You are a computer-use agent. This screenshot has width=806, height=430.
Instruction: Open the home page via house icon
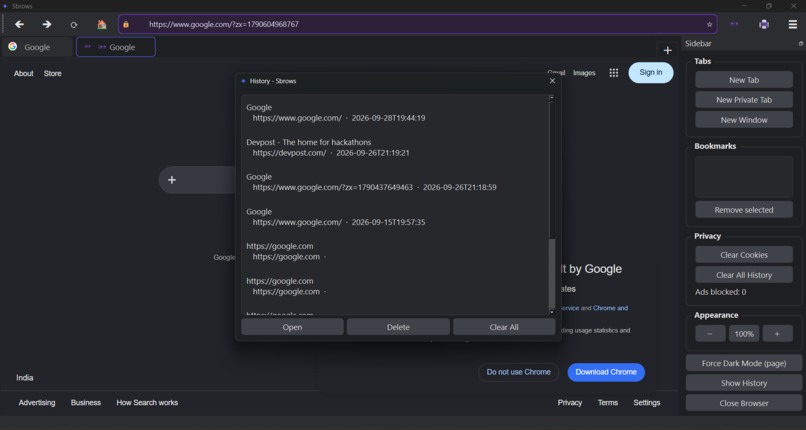point(102,24)
